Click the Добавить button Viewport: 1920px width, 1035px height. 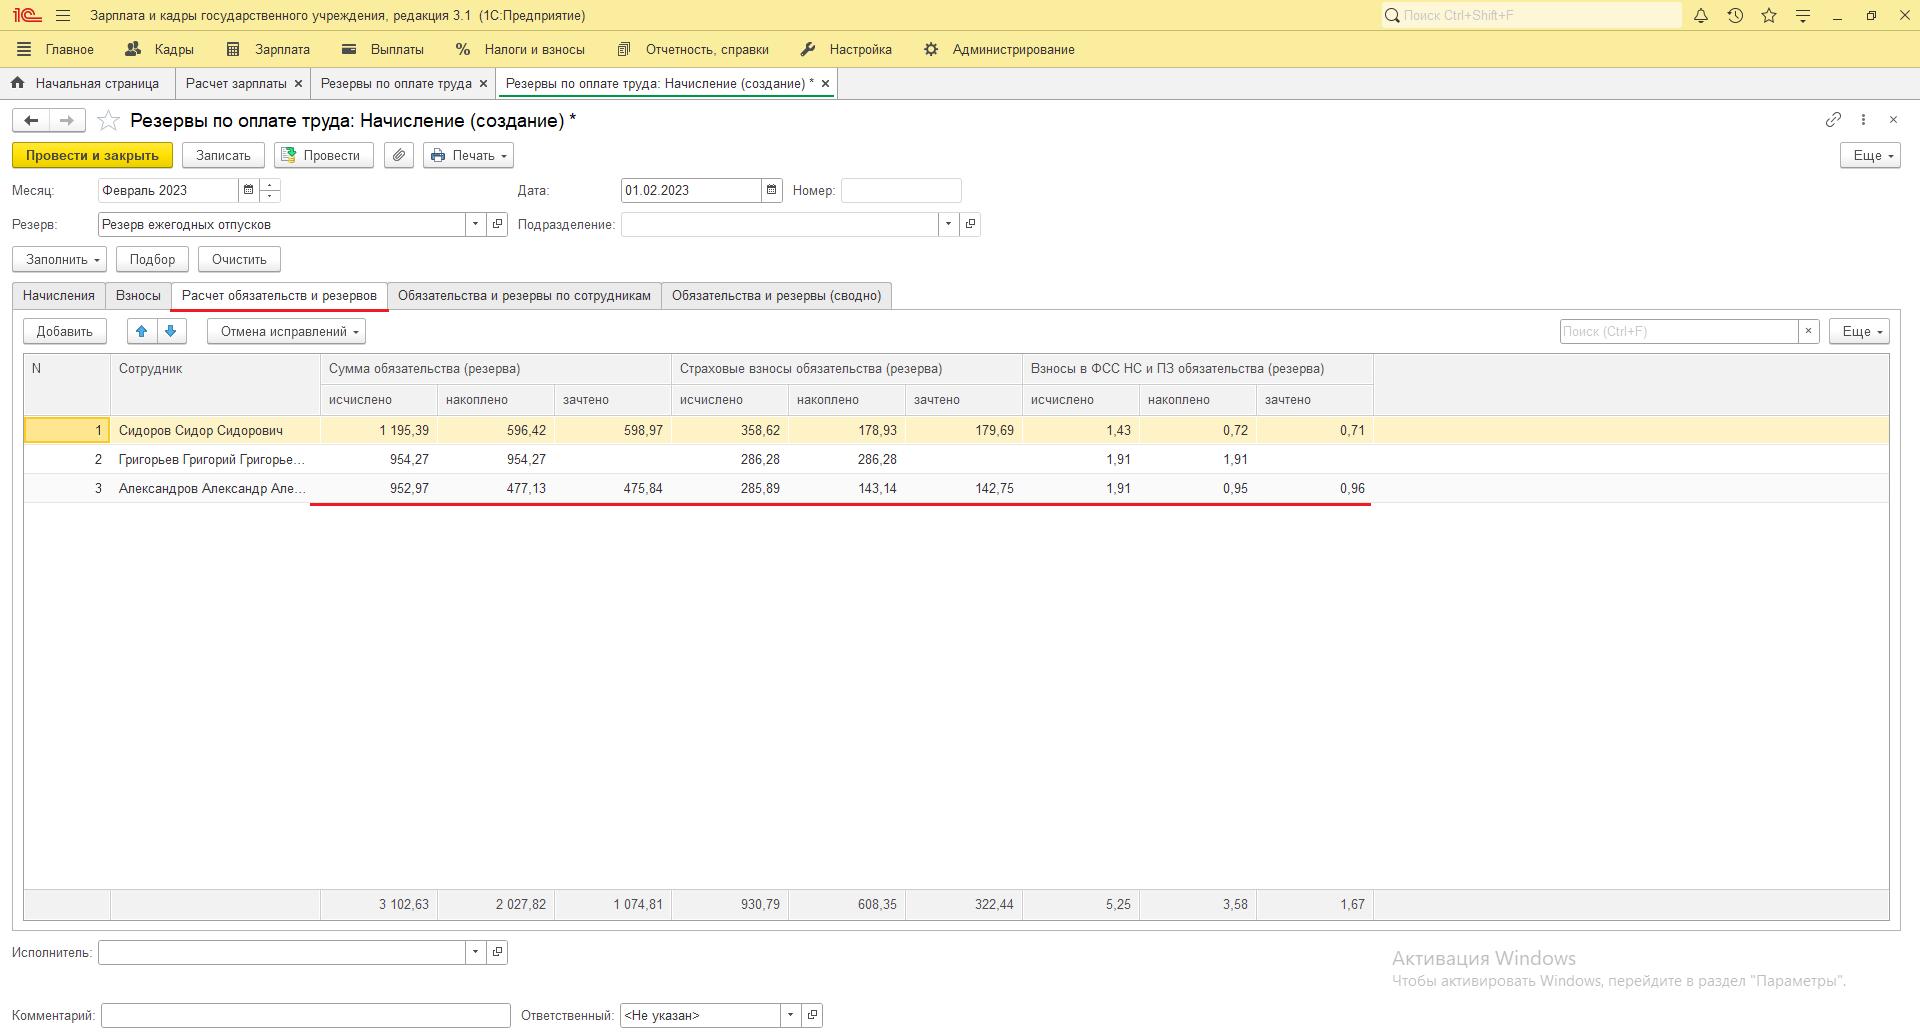point(65,332)
